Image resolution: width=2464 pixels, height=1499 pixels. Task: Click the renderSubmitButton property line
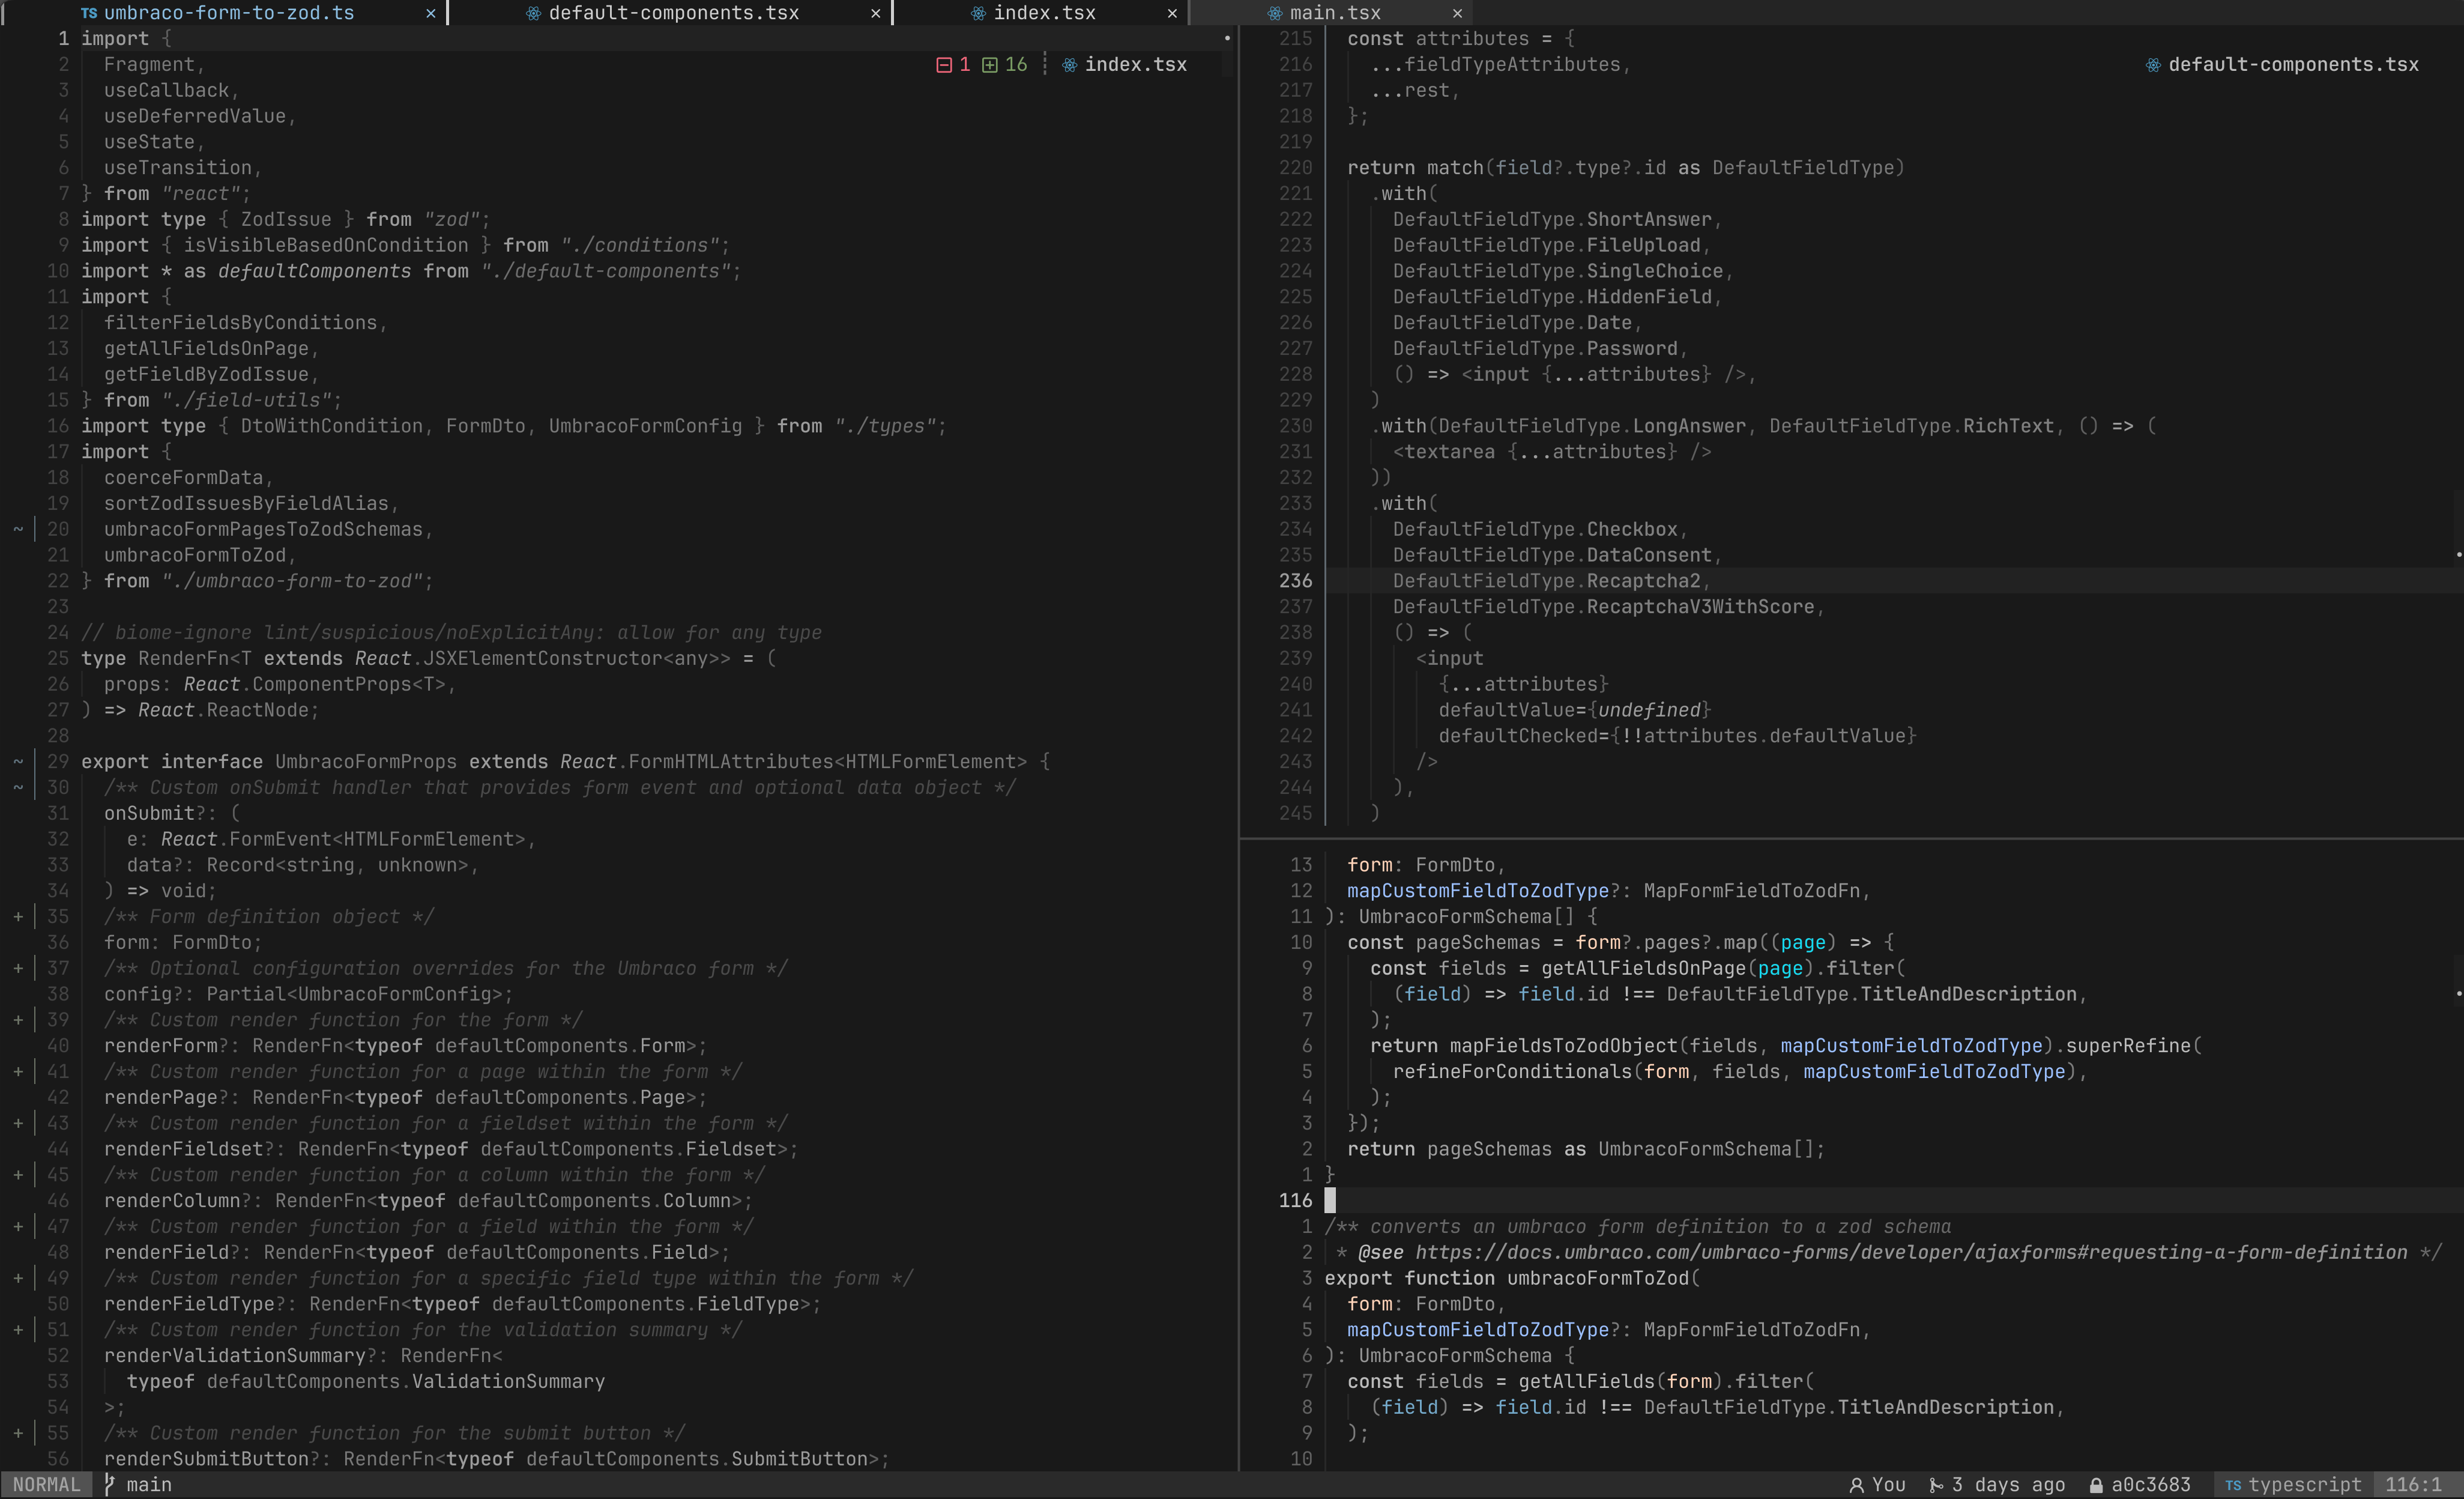click(x=497, y=1459)
